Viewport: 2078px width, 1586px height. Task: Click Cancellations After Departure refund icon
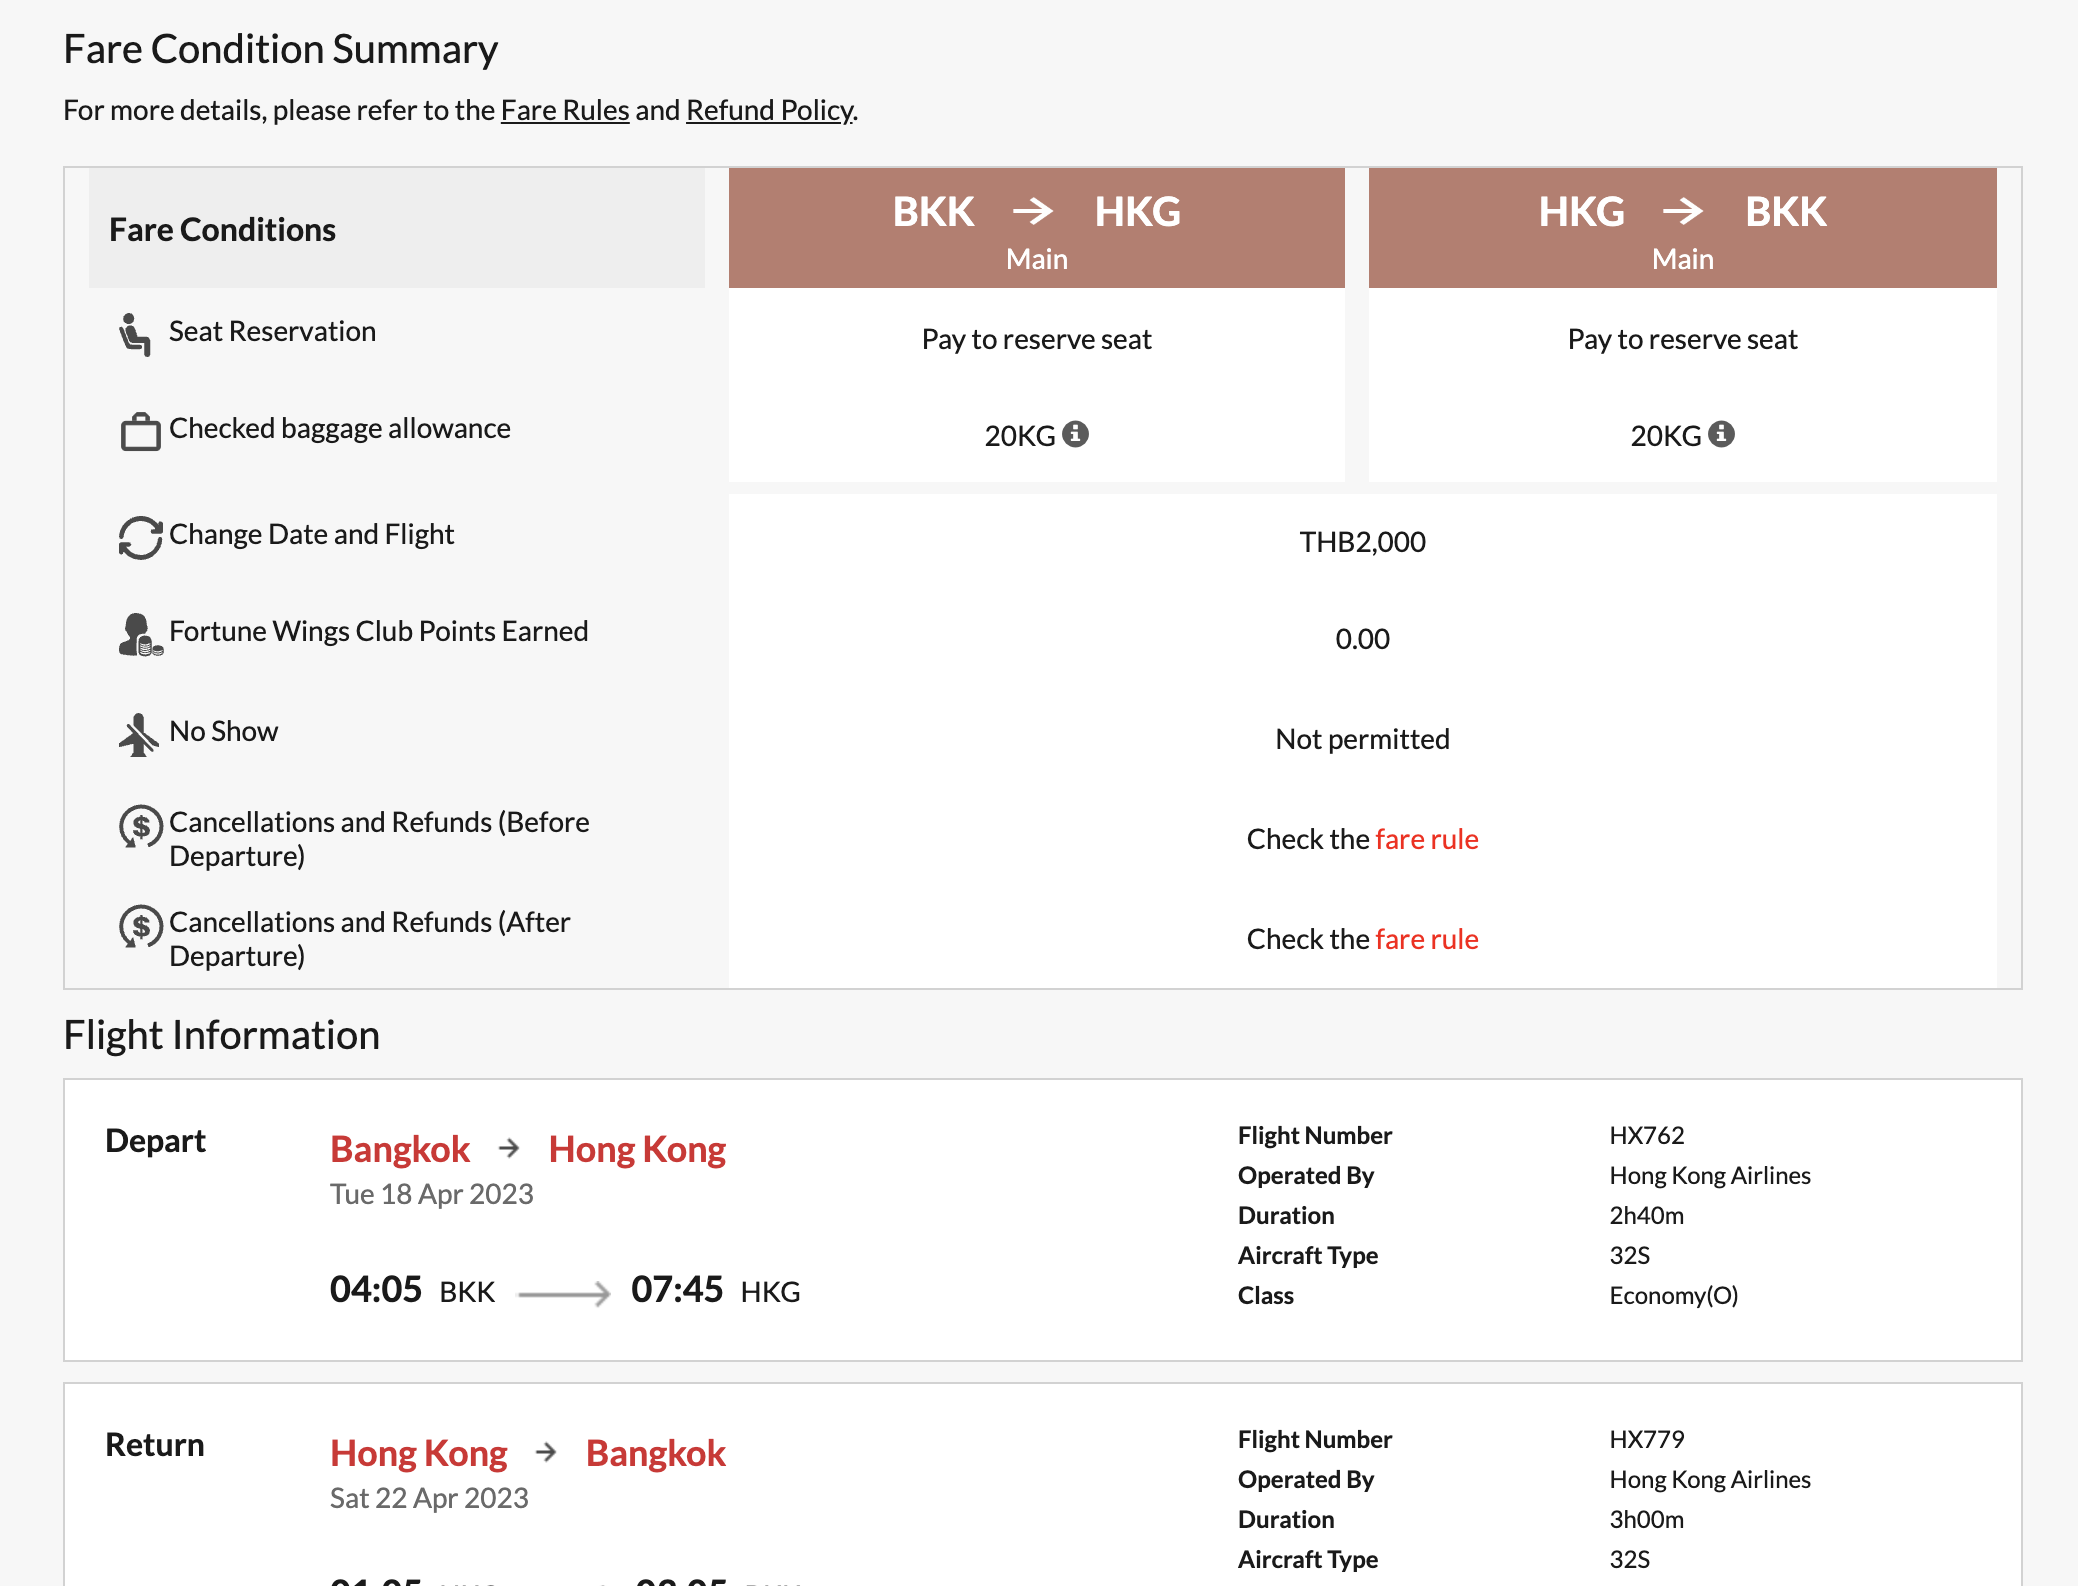tap(140, 927)
